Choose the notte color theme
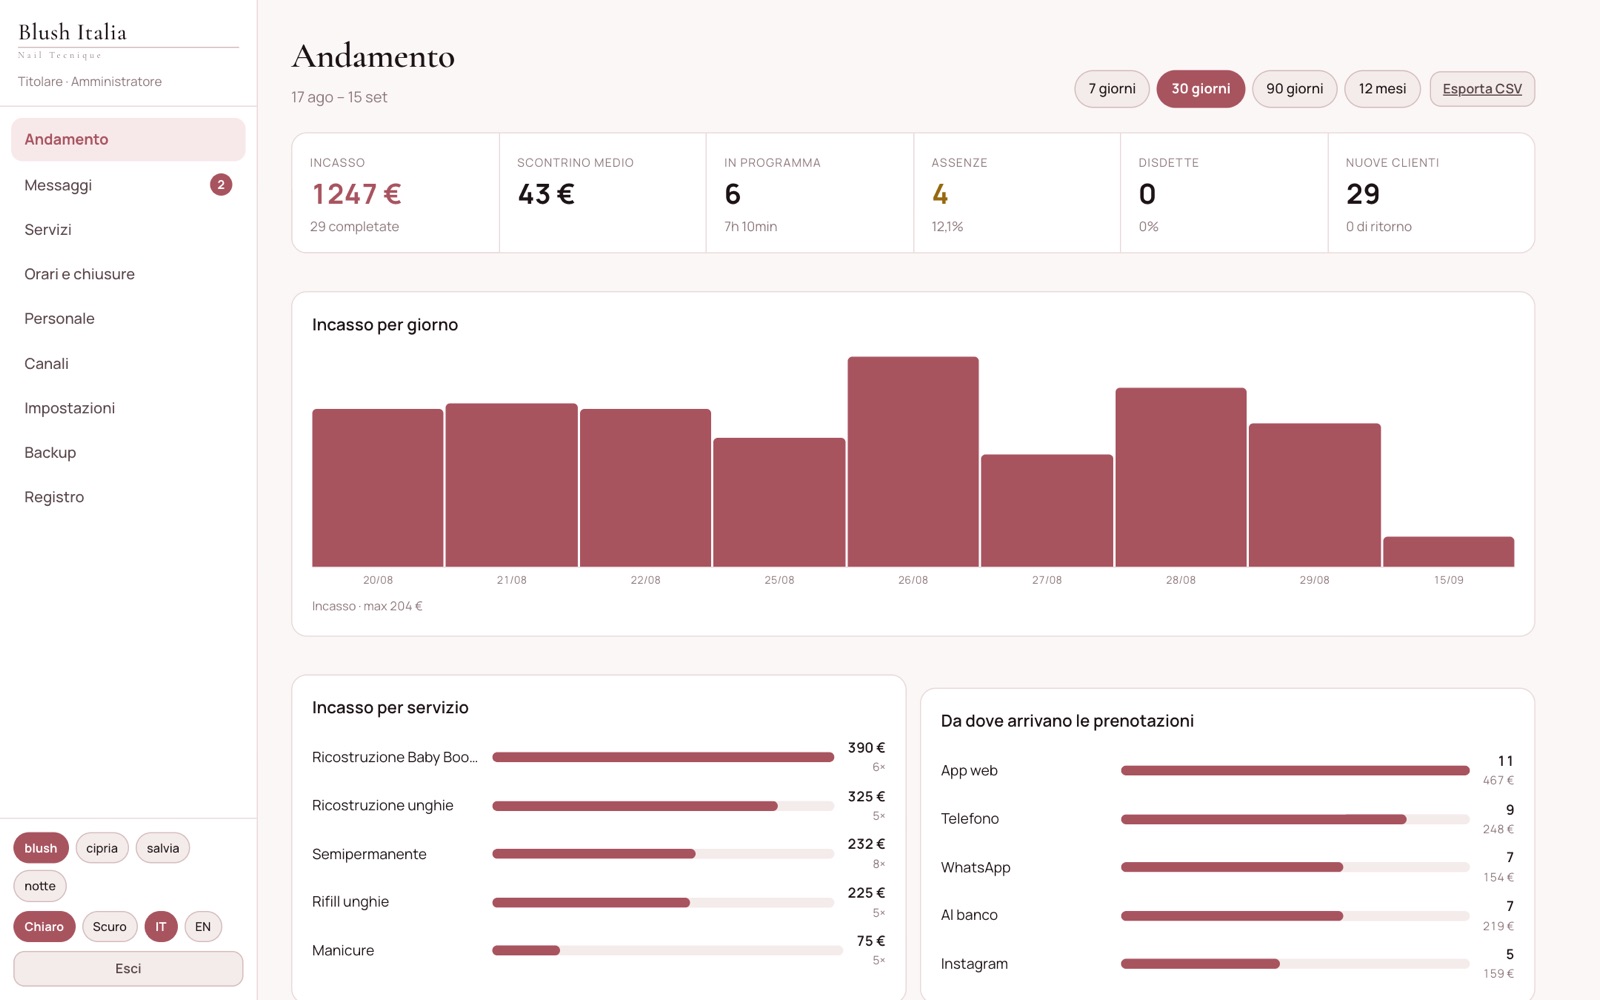The image size is (1600, 1000). click(x=40, y=886)
